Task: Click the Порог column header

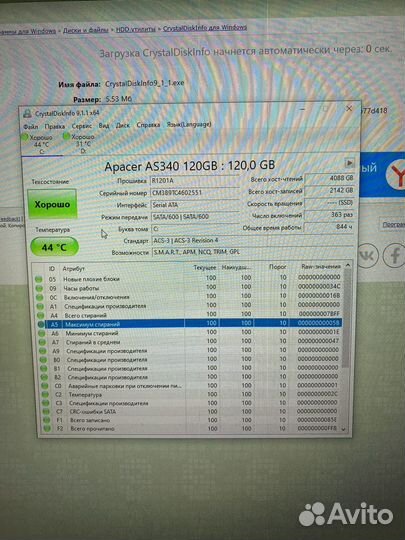Action: 278,267
